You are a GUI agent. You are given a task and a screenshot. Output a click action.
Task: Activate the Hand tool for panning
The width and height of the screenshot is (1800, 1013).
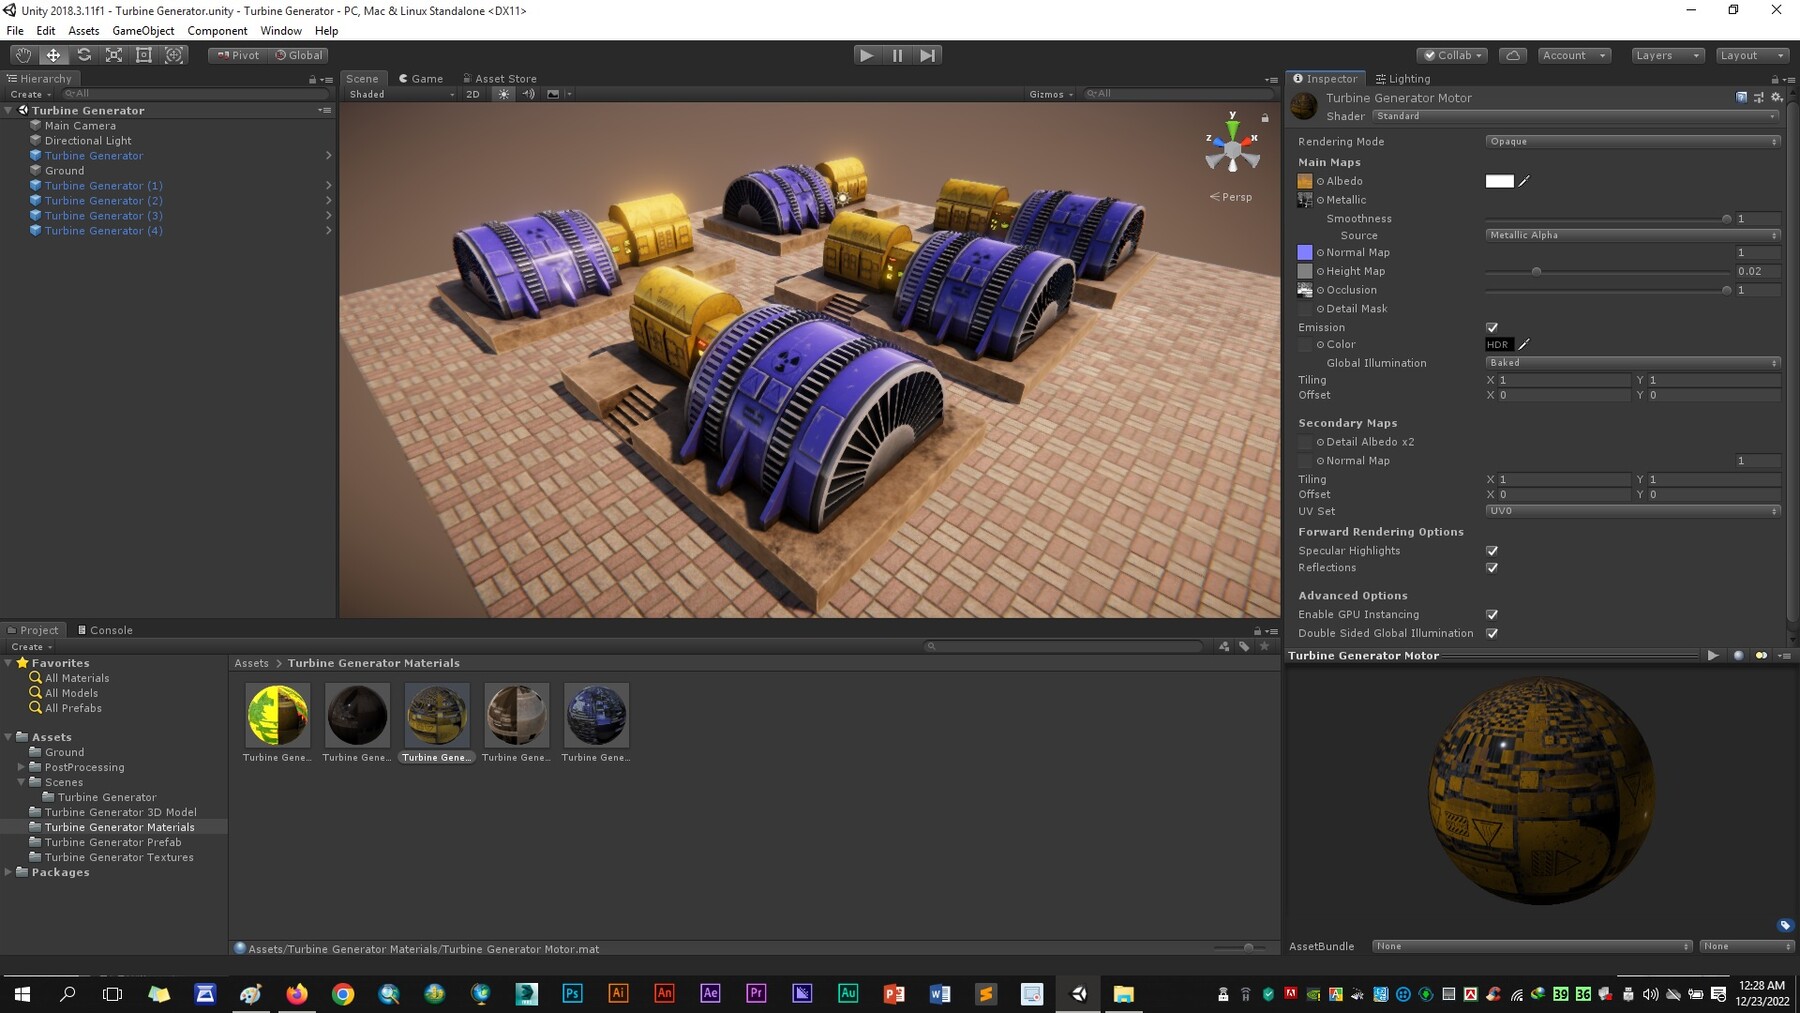[x=23, y=55]
